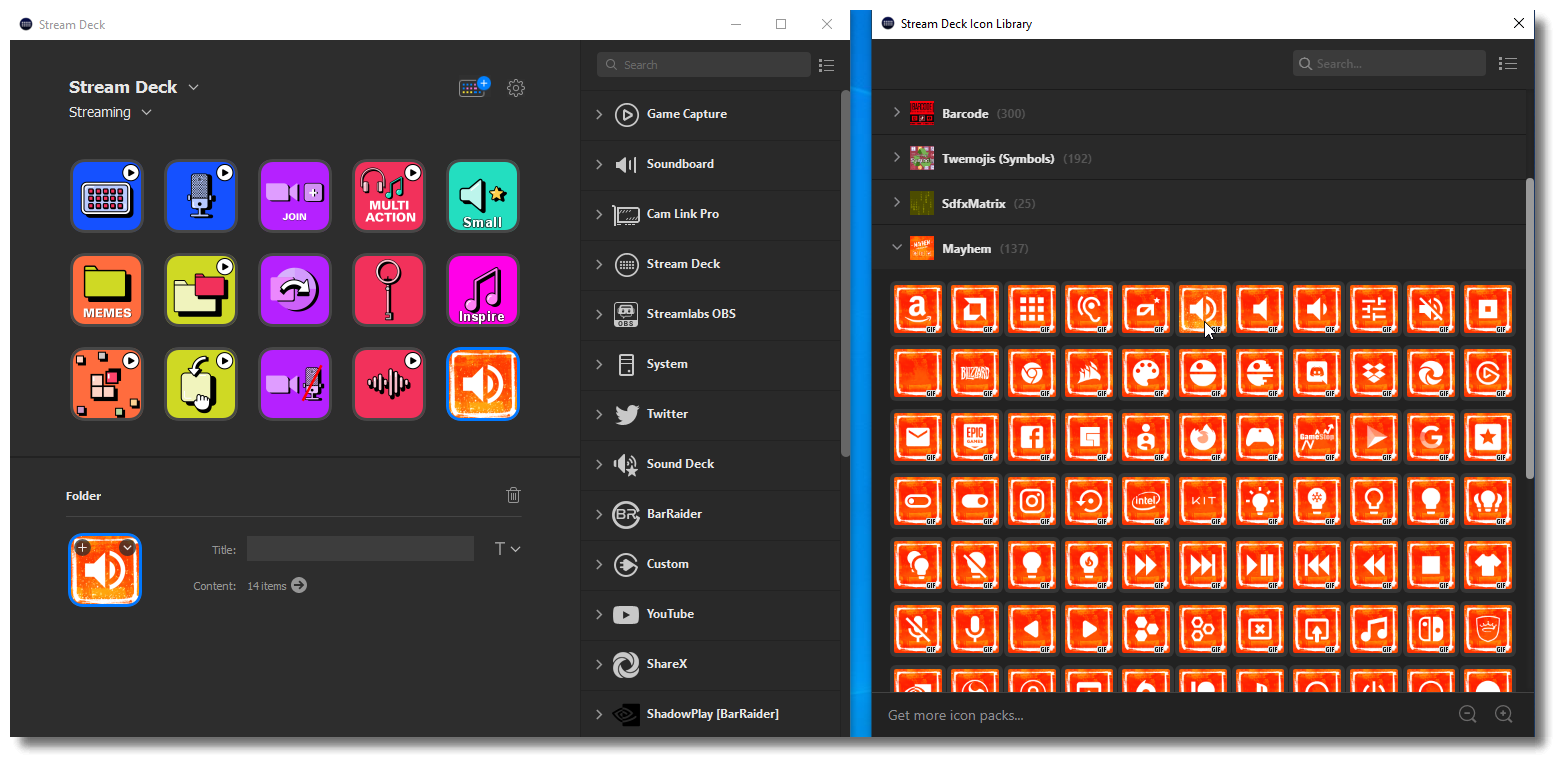Click the actions Search field
This screenshot has width=1555, height=757.
[x=704, y=65]
